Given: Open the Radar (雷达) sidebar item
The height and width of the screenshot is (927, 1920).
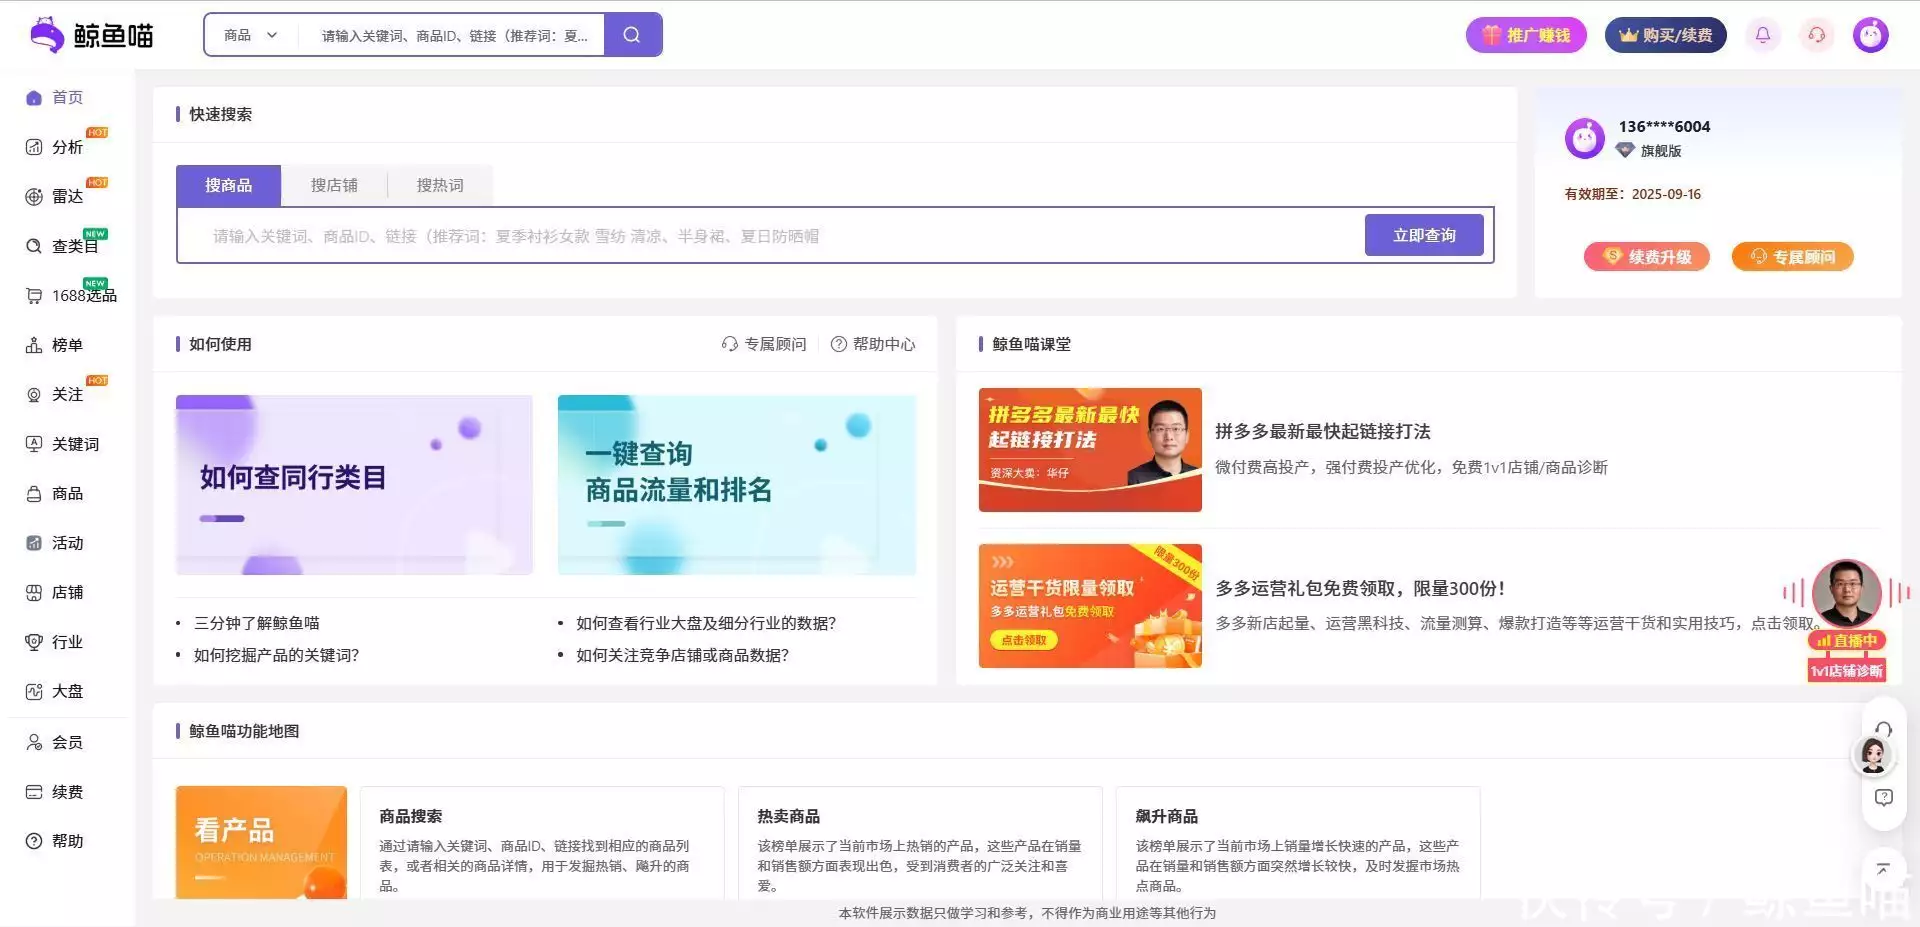Looking at the screenshot, I should click(x=67, y=197).
